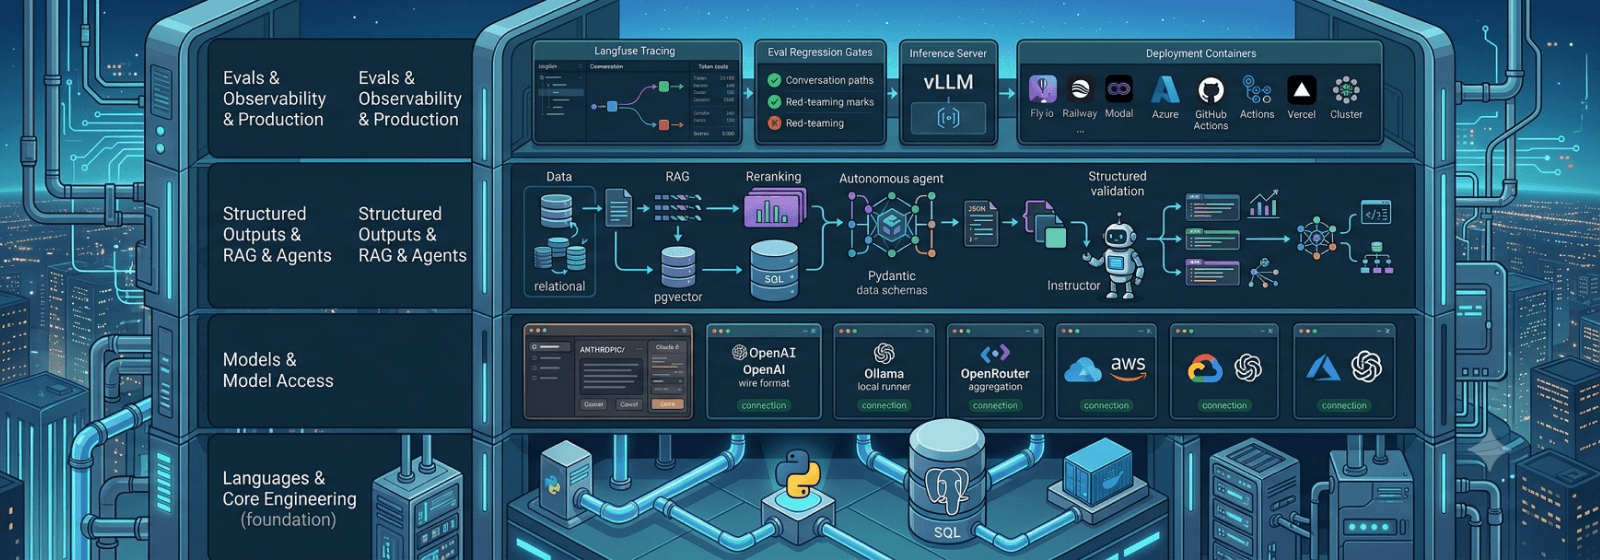Click the large SQL cylinder under Reranking
Viewport: 1600px width, 560px height.
(774, 269)
